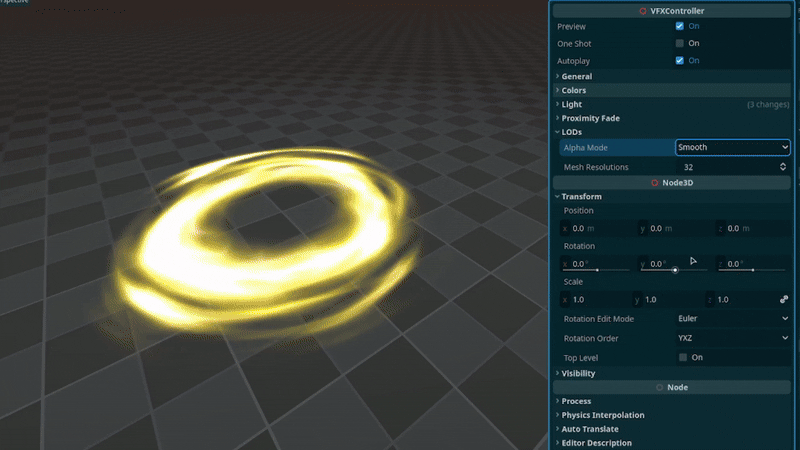The width and height of the screenshot is (800, 450).
Task: Expand the Auto Translate section
Action: [x=672, y=429]
